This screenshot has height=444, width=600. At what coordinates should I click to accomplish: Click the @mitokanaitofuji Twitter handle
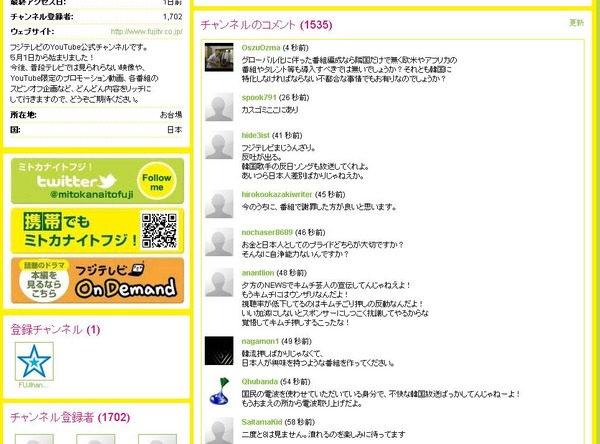pyautogui.click(x=91, y=194)
